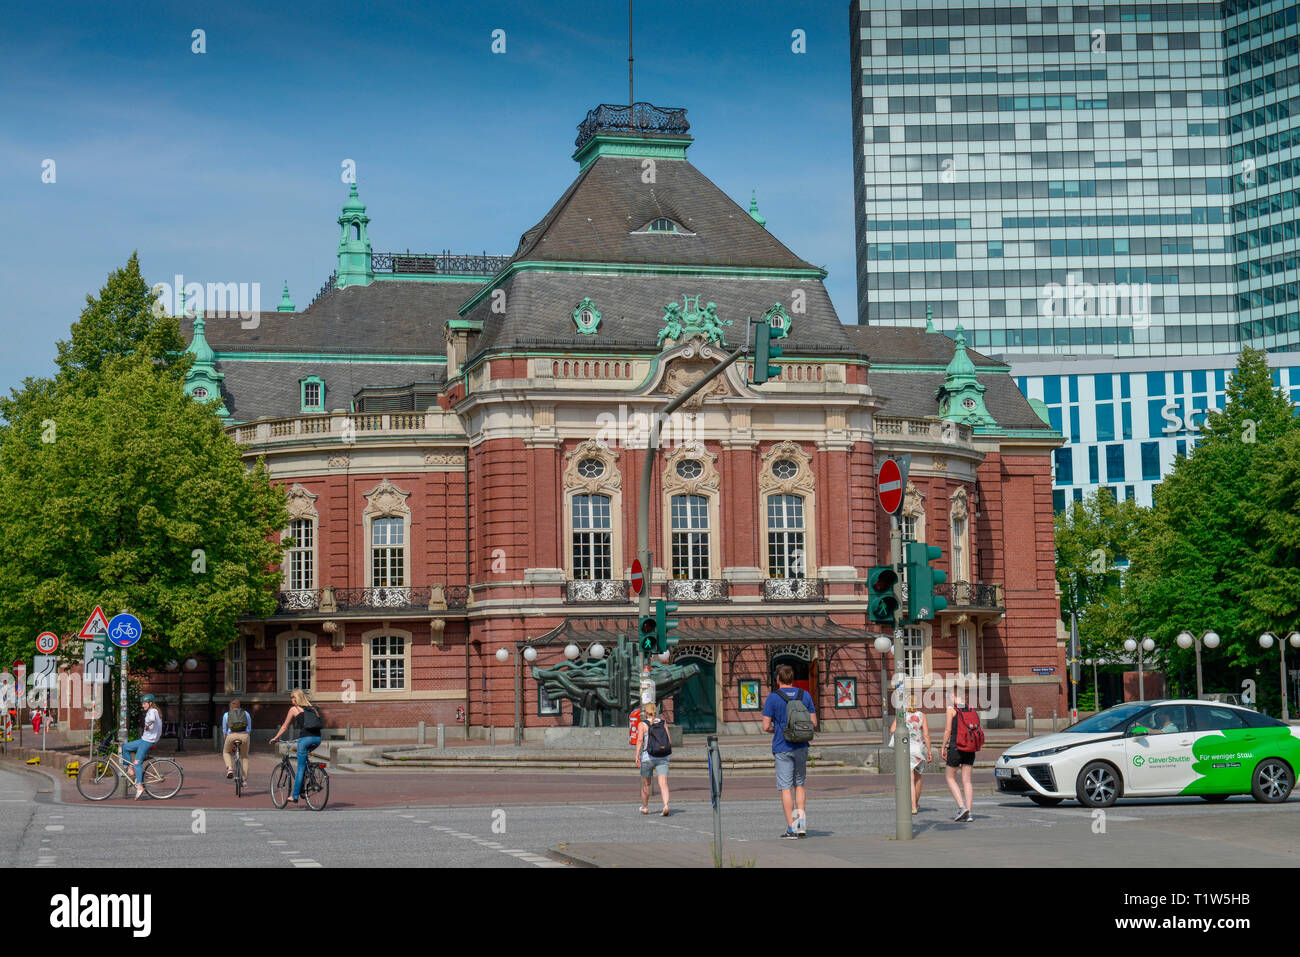Click the alamy logo in bottom bar
Viewport: 1300px width, 957px height.
(x=100, y=912)
